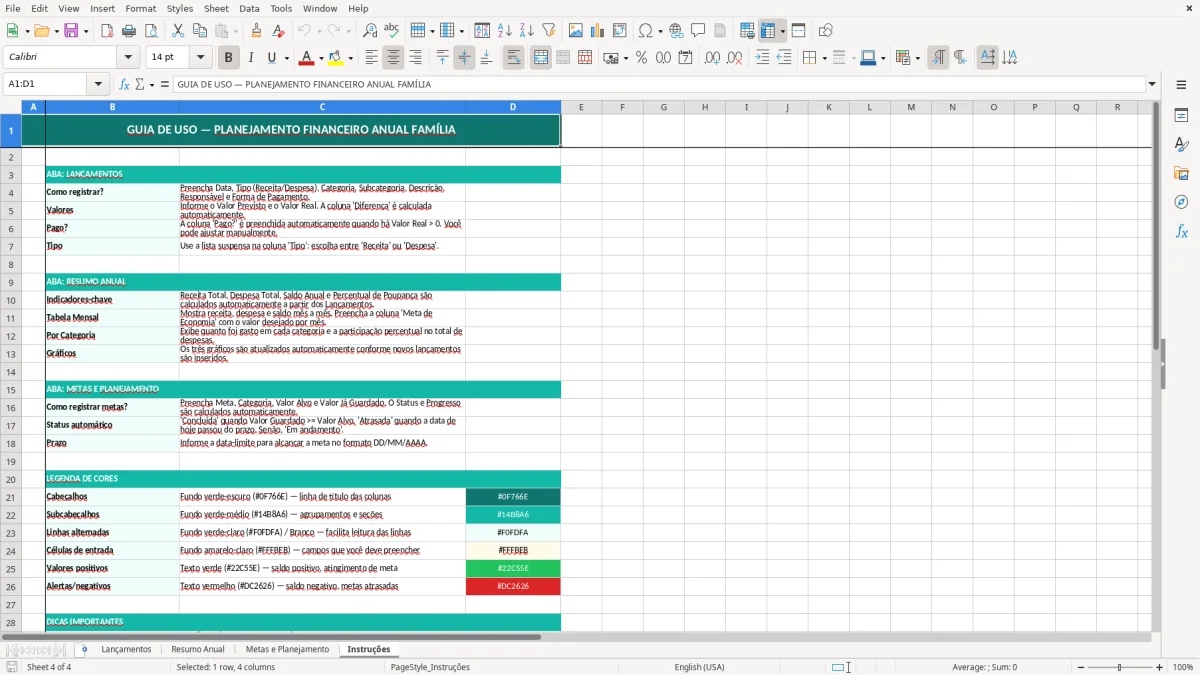The image size is (1200, 675).
Task: Click the zoom out minus button
Action: click(x=1081, y=667)
